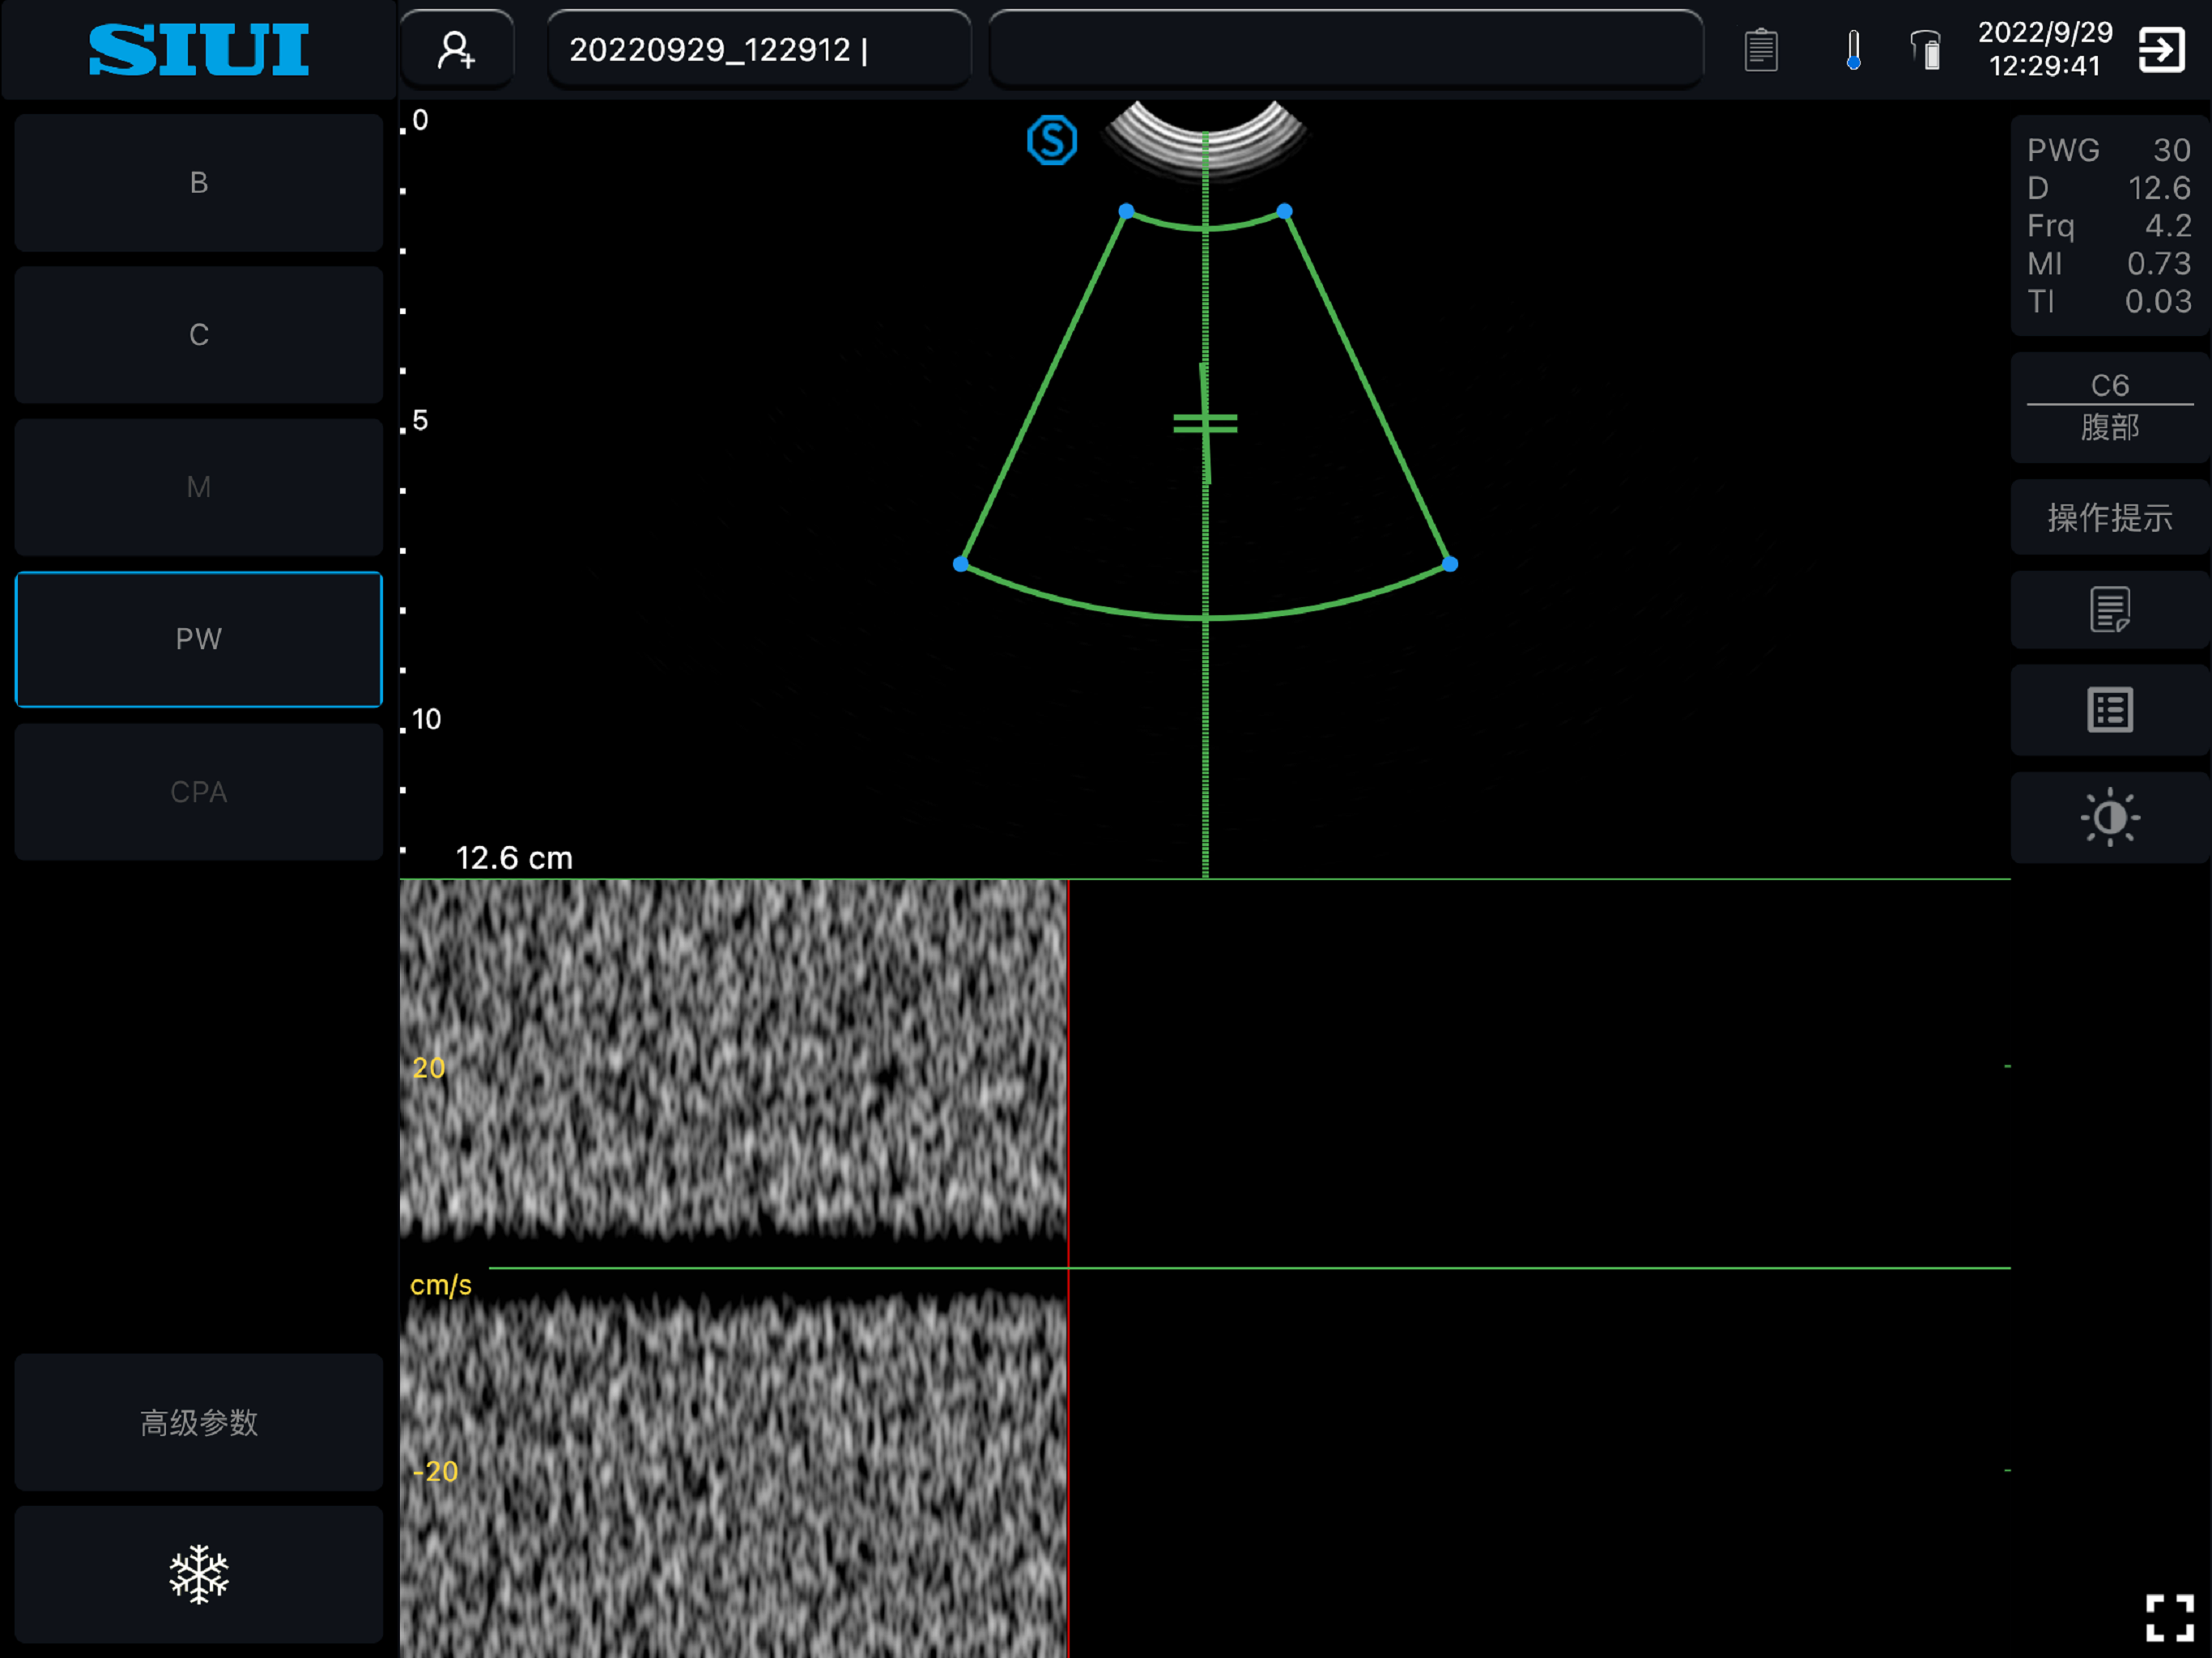2212x1658 pixels.
Task: Click the 5 cm depth scale mark
Action: (x=420, y=420)
